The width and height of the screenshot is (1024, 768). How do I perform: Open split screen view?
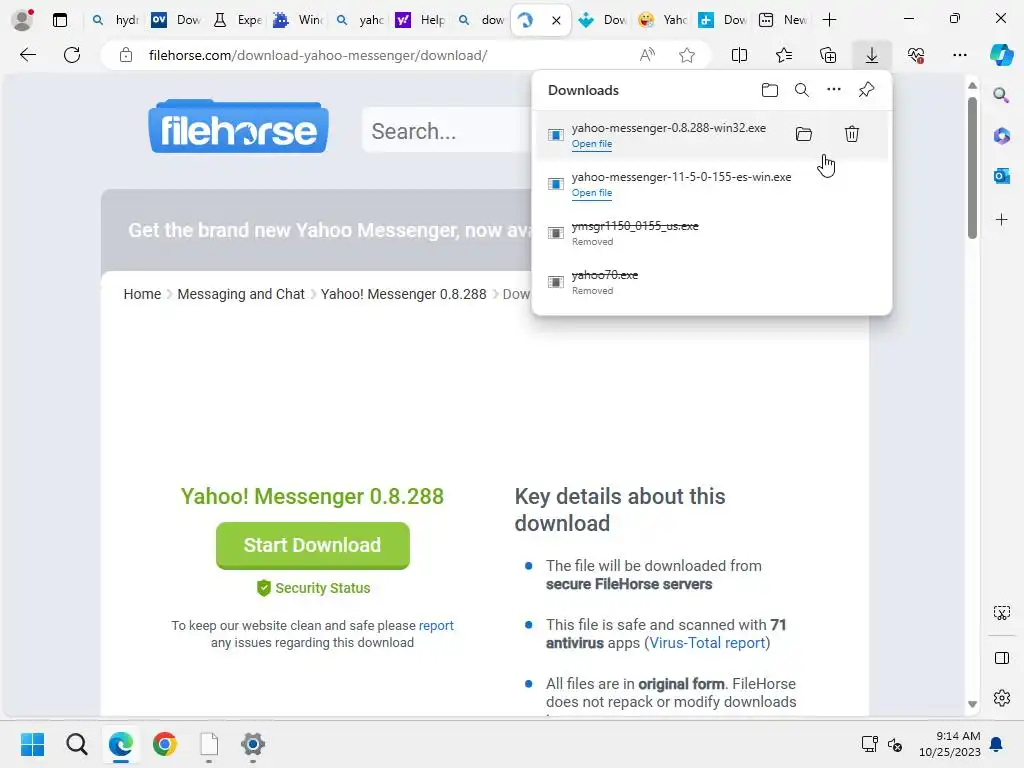(x=739, y=56)
